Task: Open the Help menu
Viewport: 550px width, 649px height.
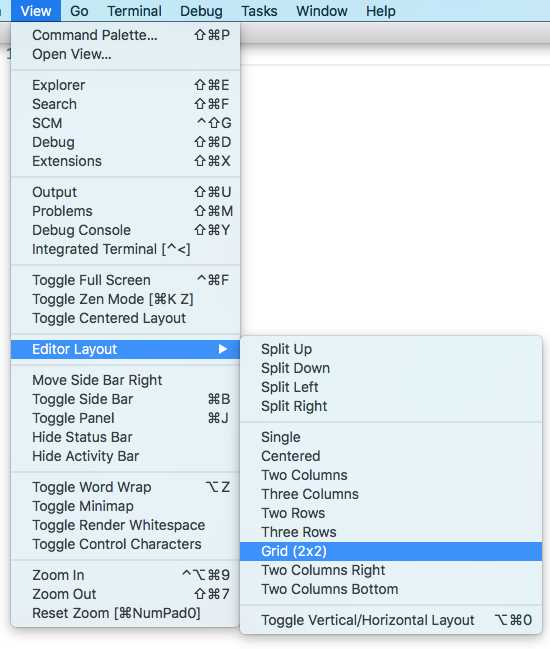Action: [381, 11]
